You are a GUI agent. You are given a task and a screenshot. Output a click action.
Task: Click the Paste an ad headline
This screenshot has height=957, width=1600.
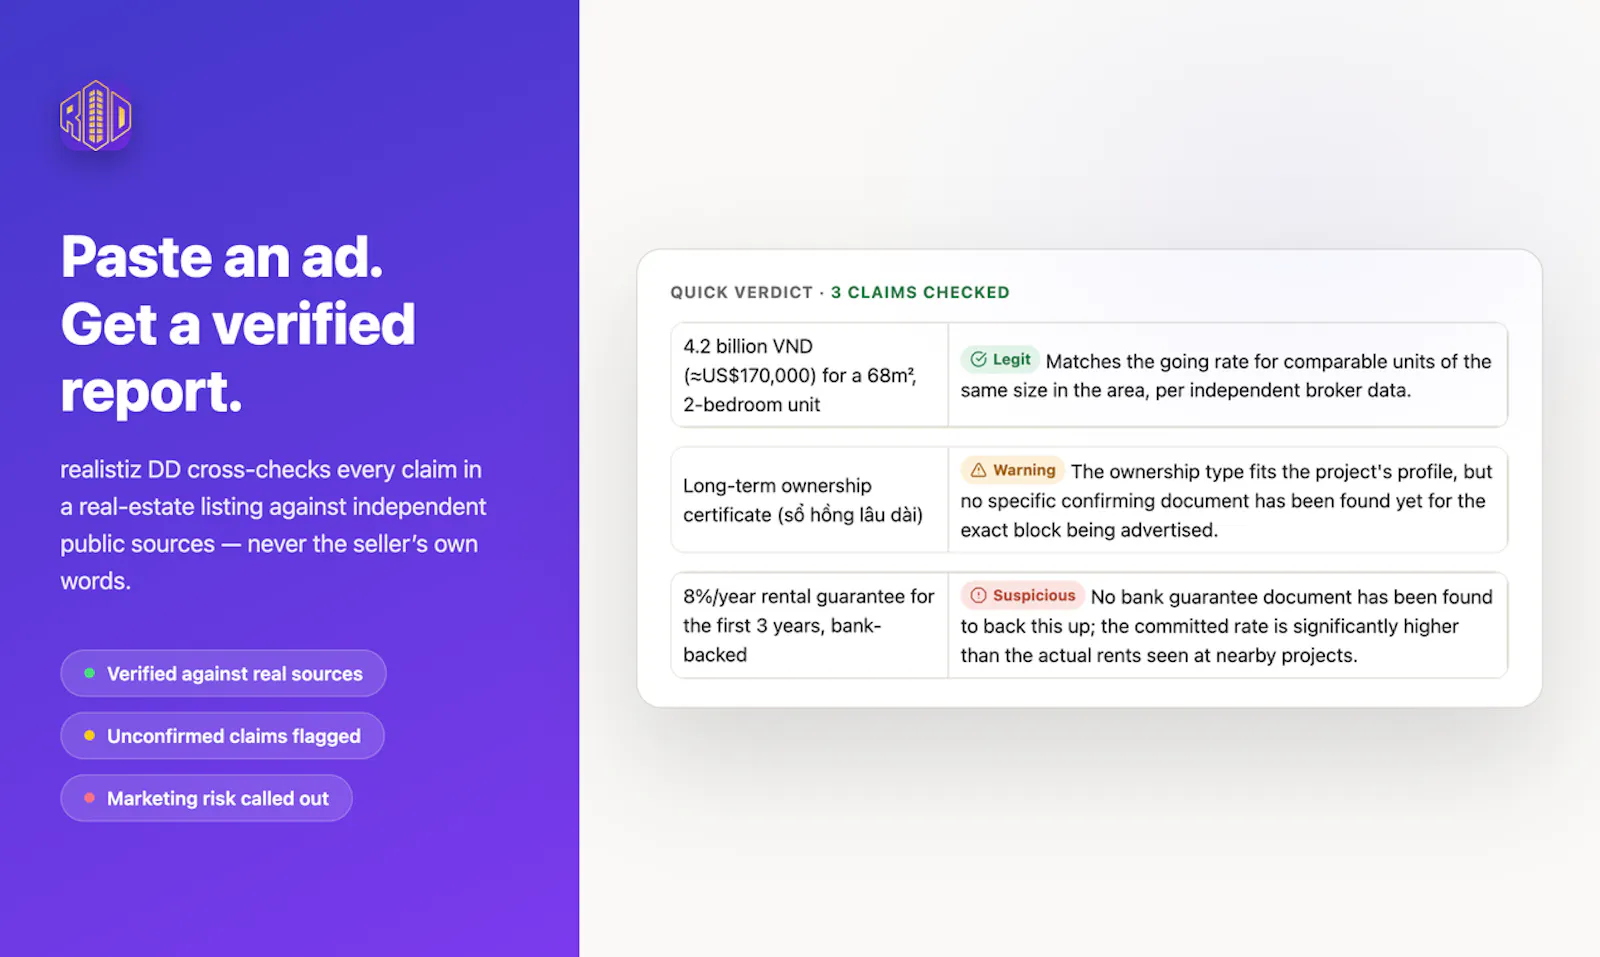[238, 323]
